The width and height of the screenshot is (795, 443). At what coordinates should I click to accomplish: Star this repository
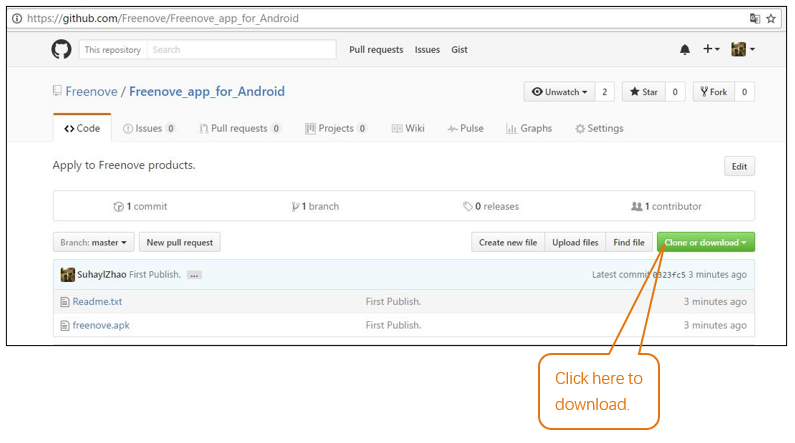(643, 92)
